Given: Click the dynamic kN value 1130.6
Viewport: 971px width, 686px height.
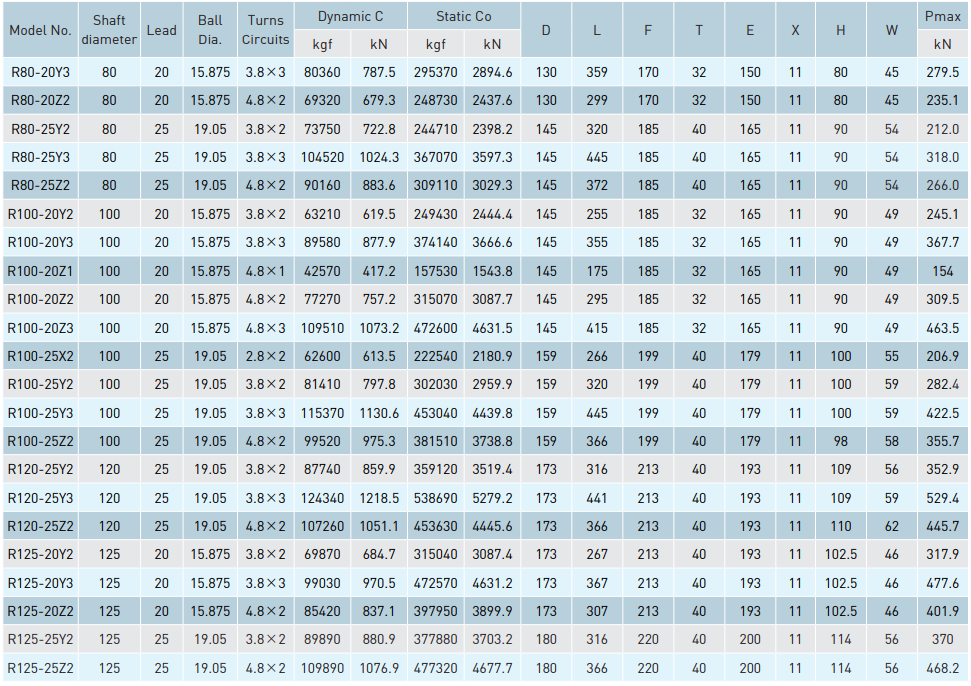Looking at the screenshot, I should pyautogui.click(x=379, y=413).
